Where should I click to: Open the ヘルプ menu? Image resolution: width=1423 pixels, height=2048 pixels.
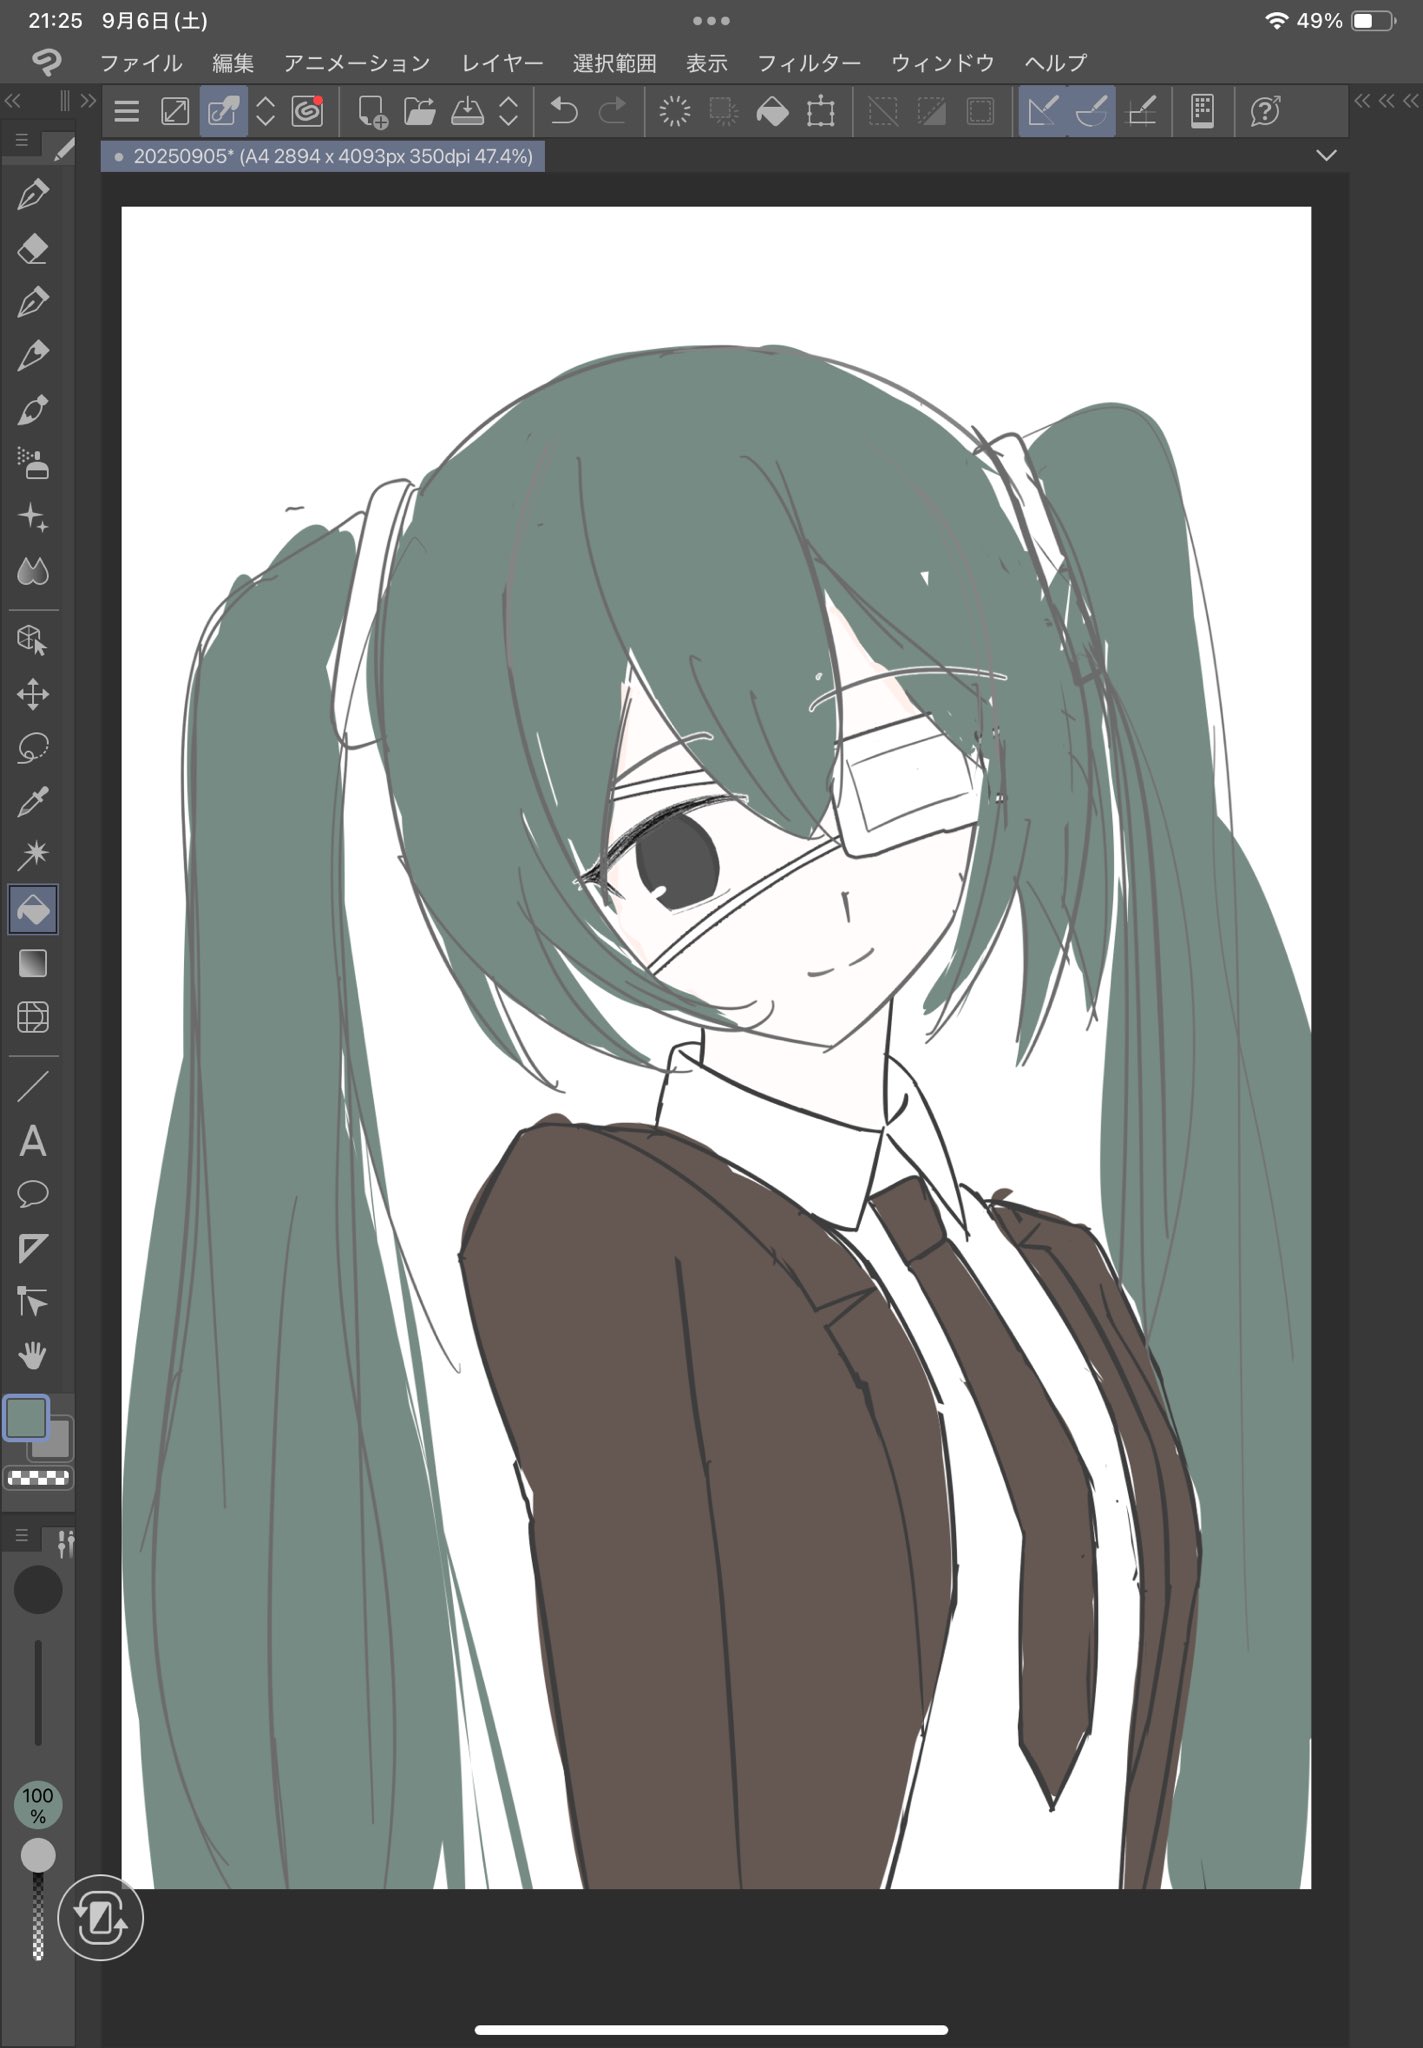(x=1056, y=63)
